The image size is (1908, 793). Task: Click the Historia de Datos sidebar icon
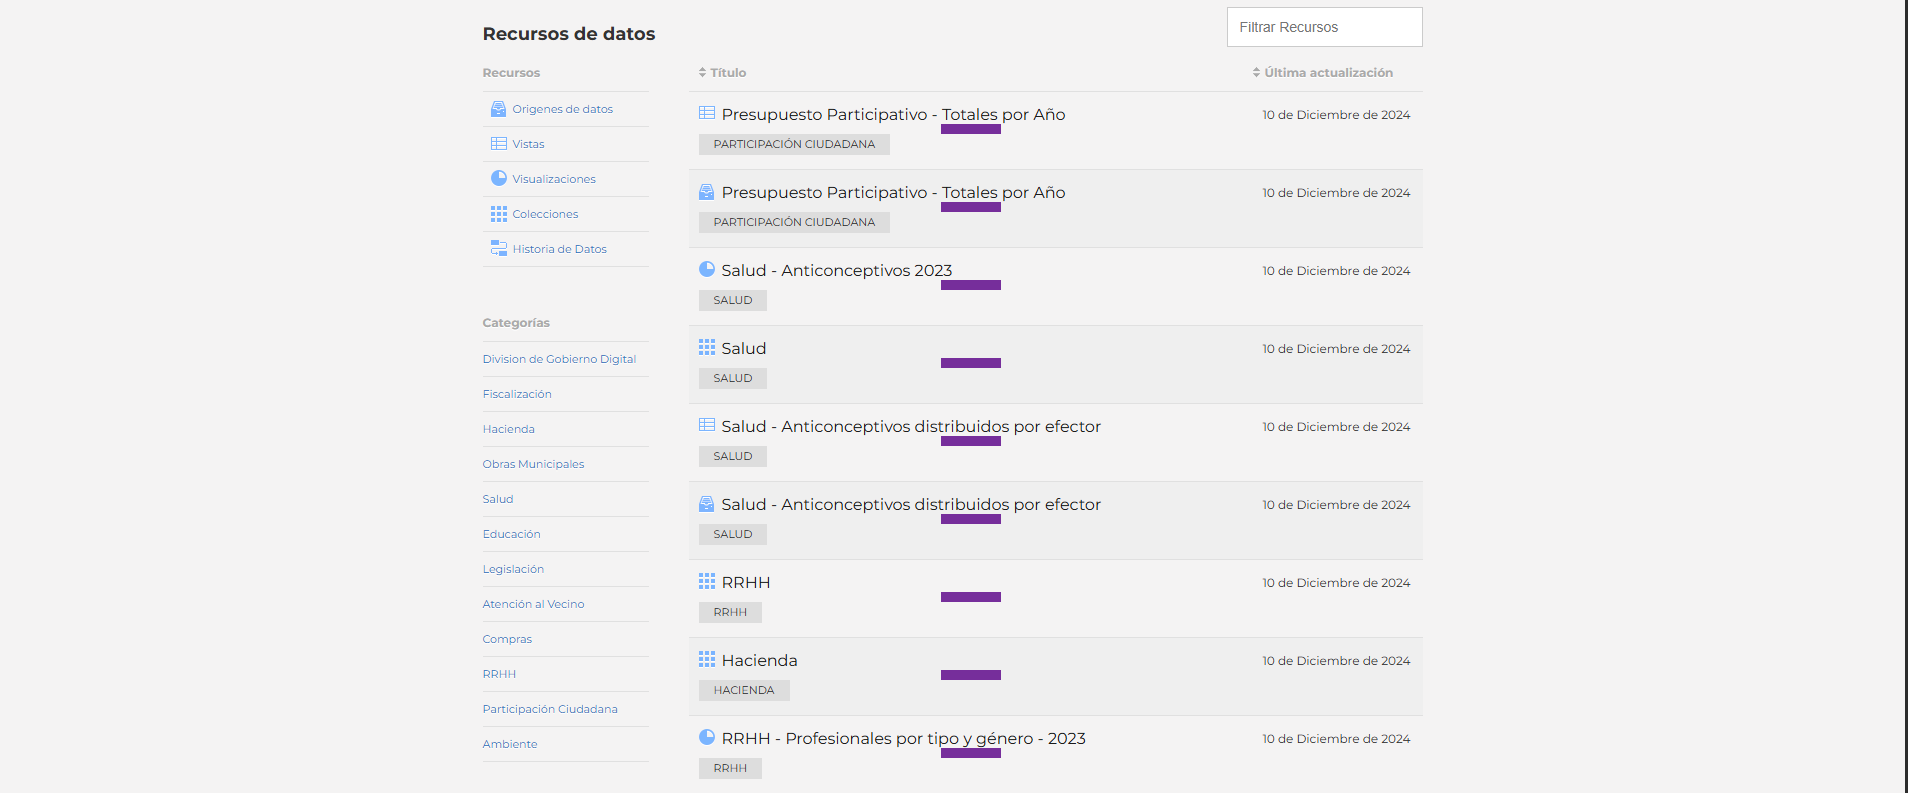(498, 248)
